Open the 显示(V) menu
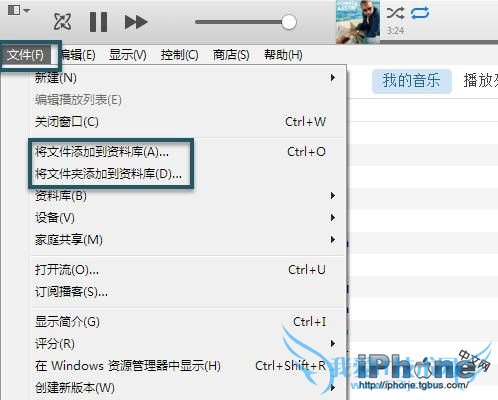Screen dimensions: 498x400 [x=128, y=55]
